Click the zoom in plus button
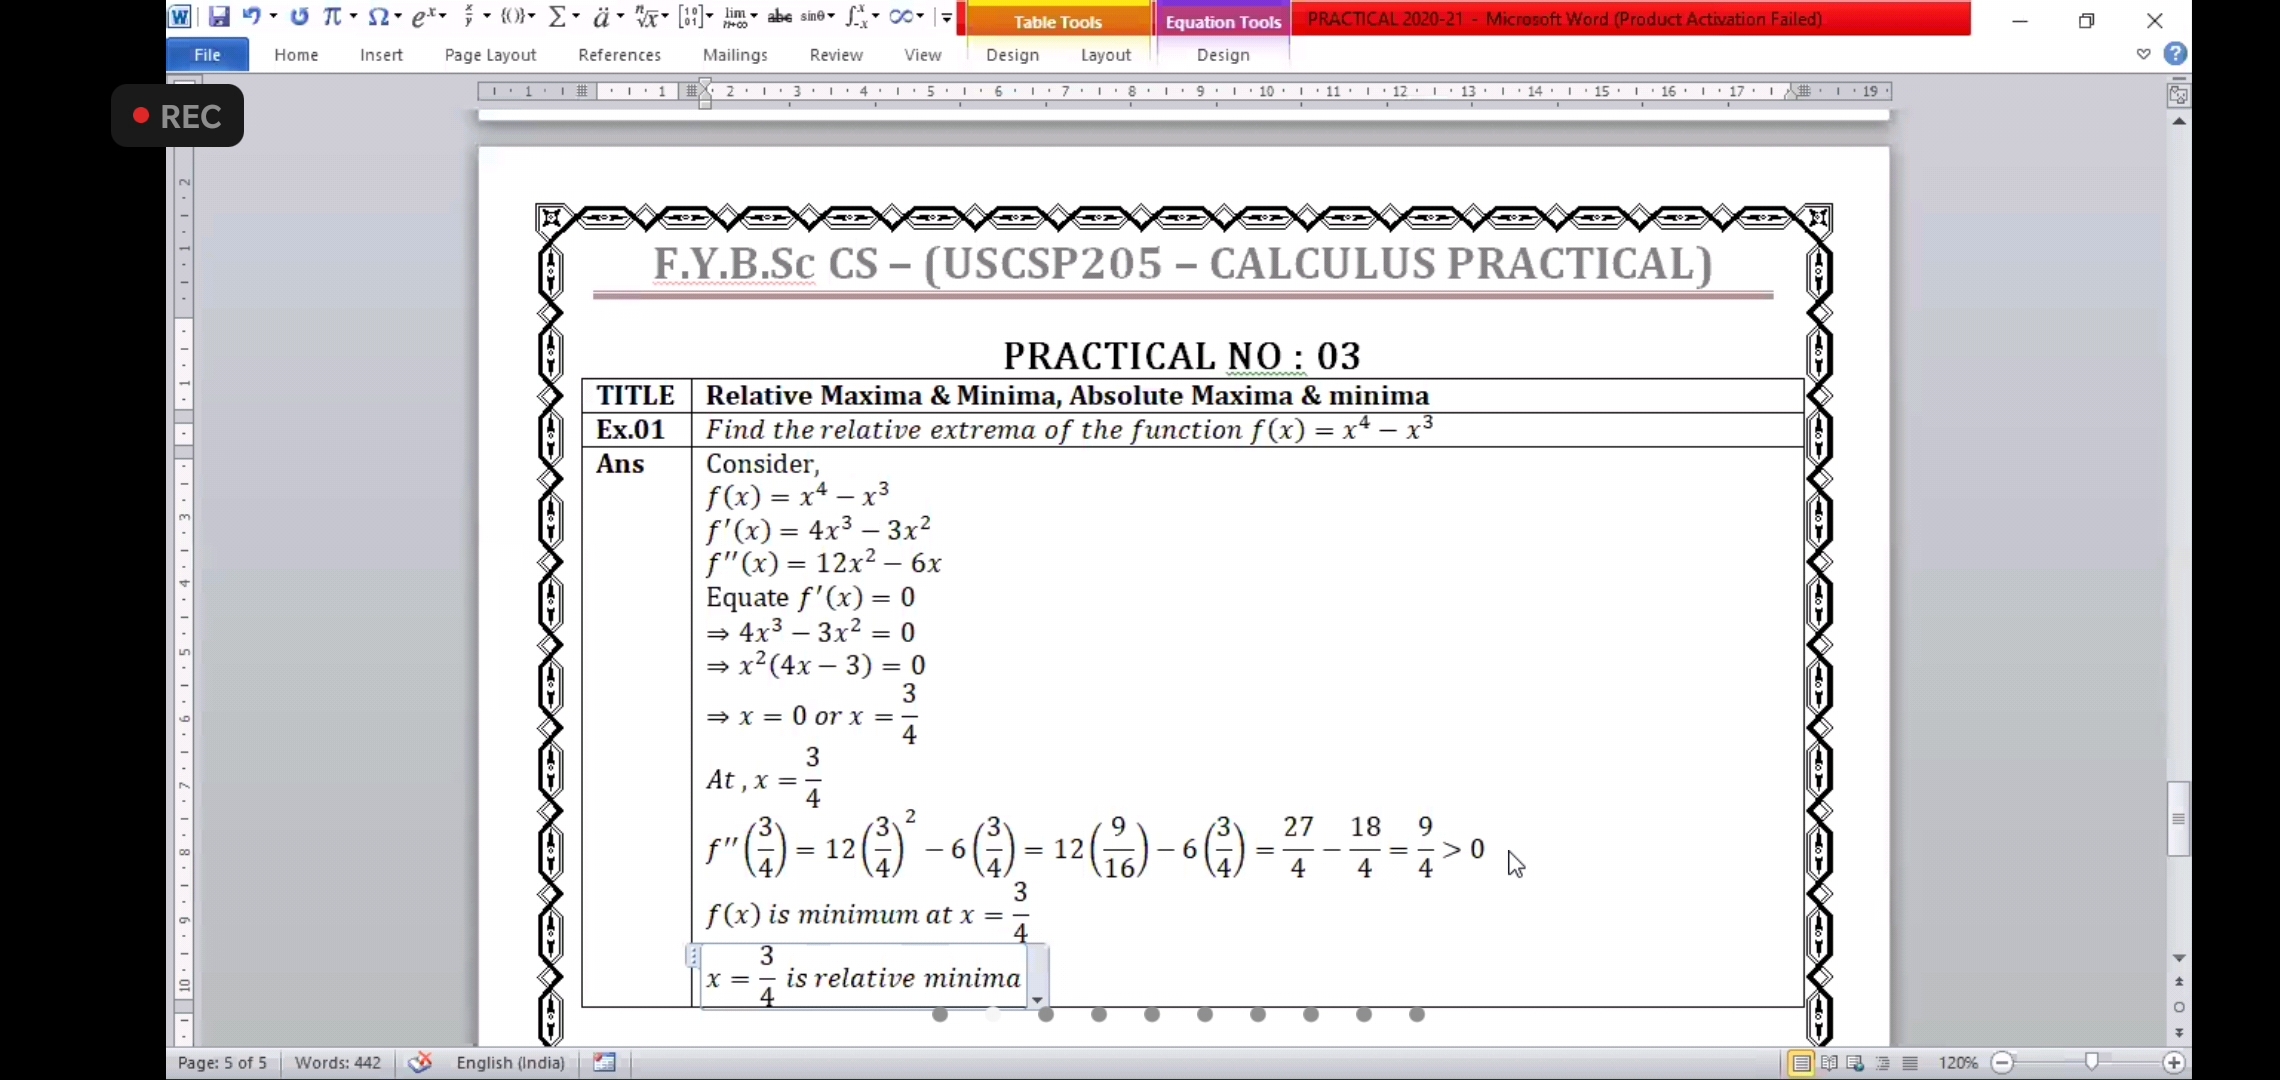This screenshot has height=1080, width=2280. click(2174, 1062)
